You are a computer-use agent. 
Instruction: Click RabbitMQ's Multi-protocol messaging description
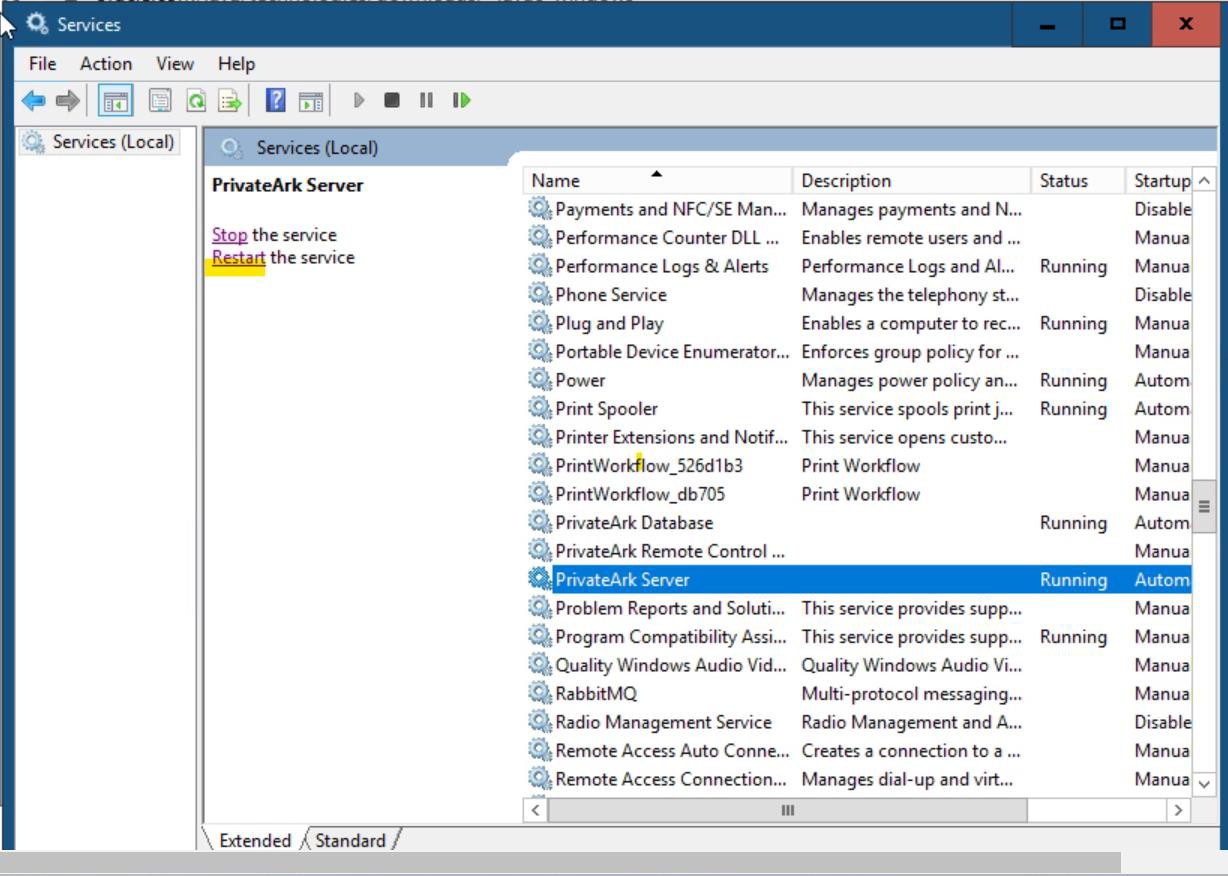pos(911,694)
